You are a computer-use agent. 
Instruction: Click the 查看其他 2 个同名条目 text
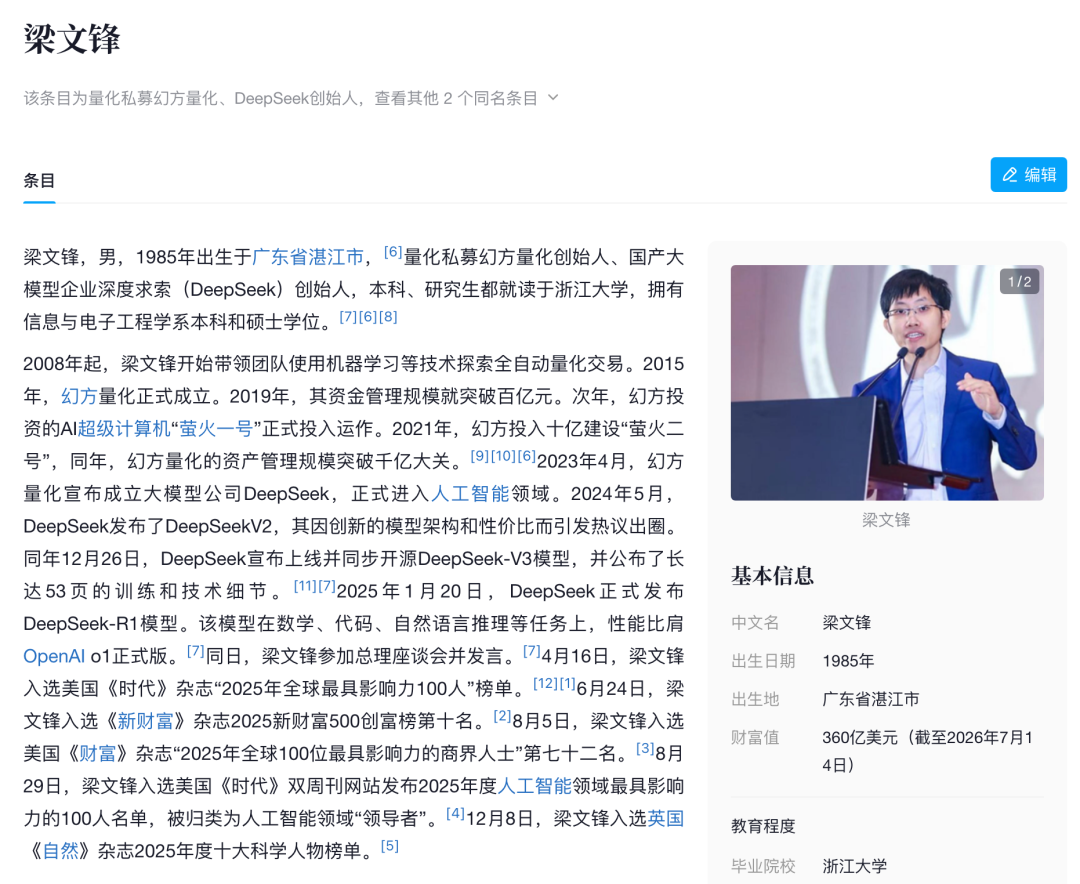[456, 98]
